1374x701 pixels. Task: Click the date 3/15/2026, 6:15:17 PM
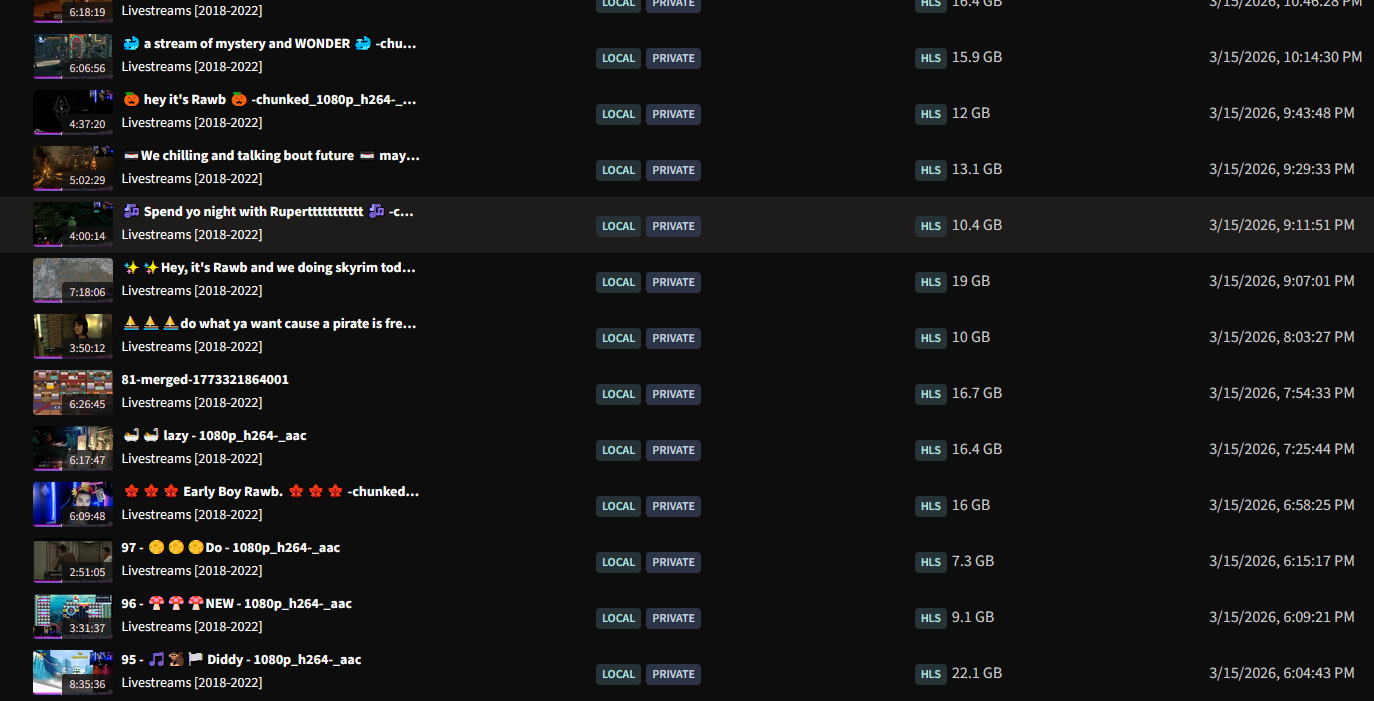pos(1282,561)
